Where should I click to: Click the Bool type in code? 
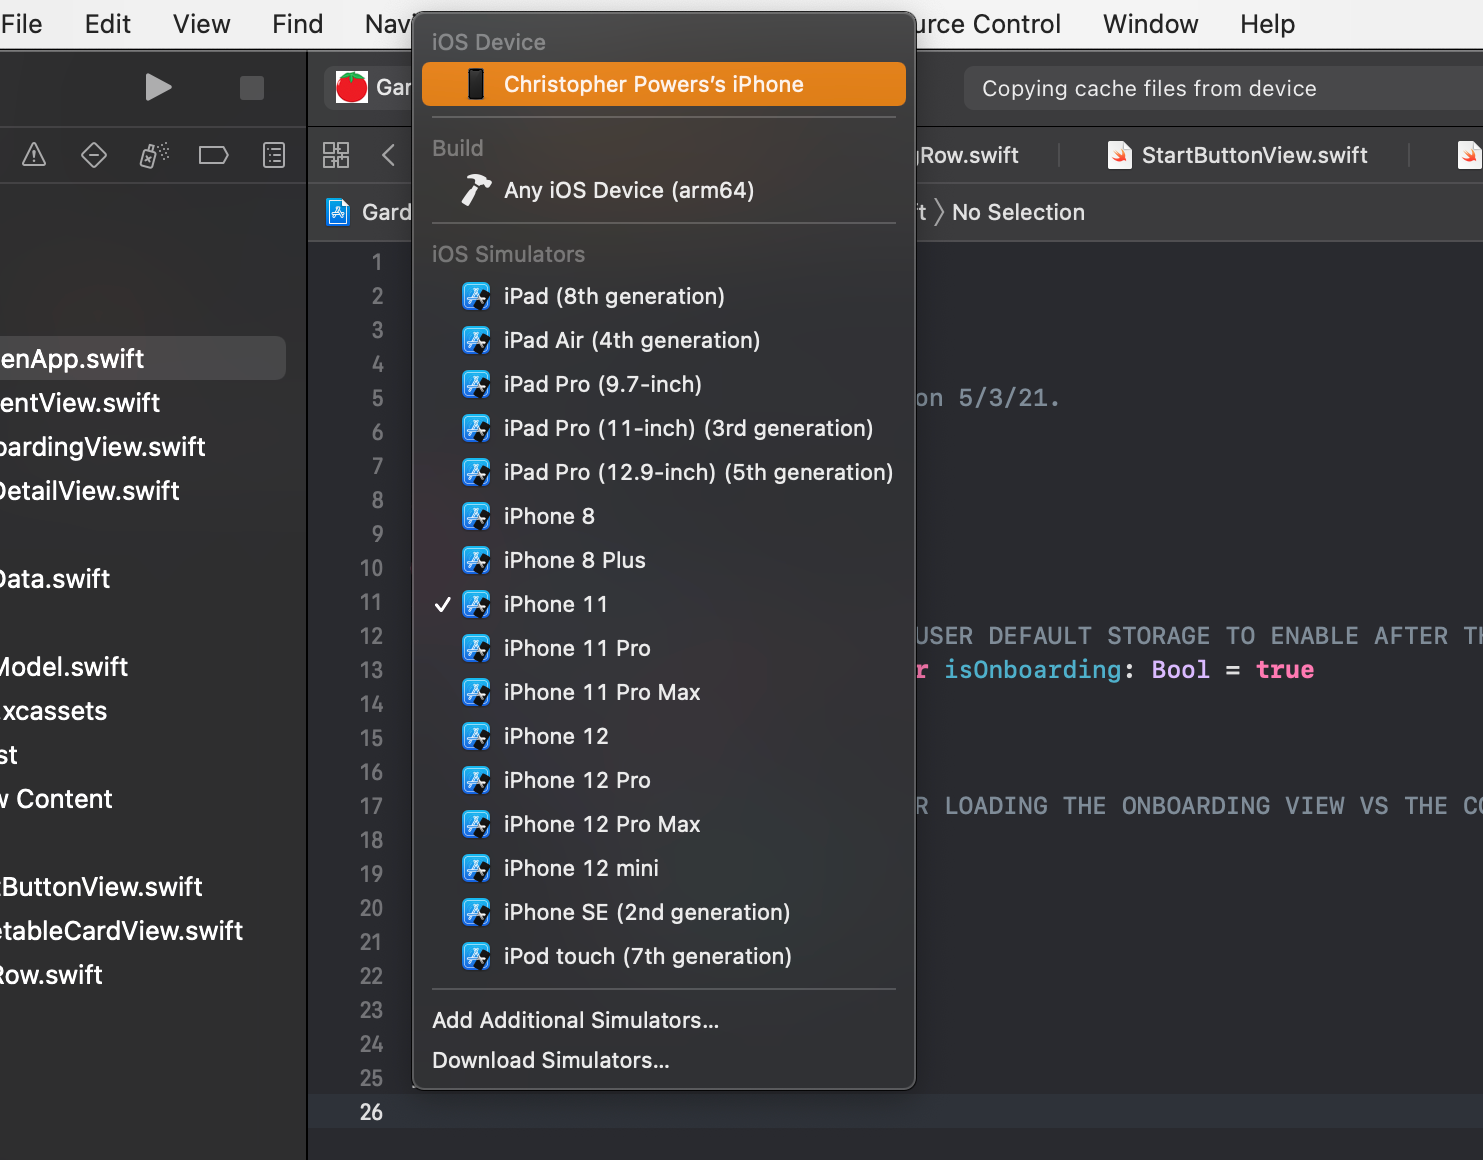pyautogui.click(x=1180, y=669)
